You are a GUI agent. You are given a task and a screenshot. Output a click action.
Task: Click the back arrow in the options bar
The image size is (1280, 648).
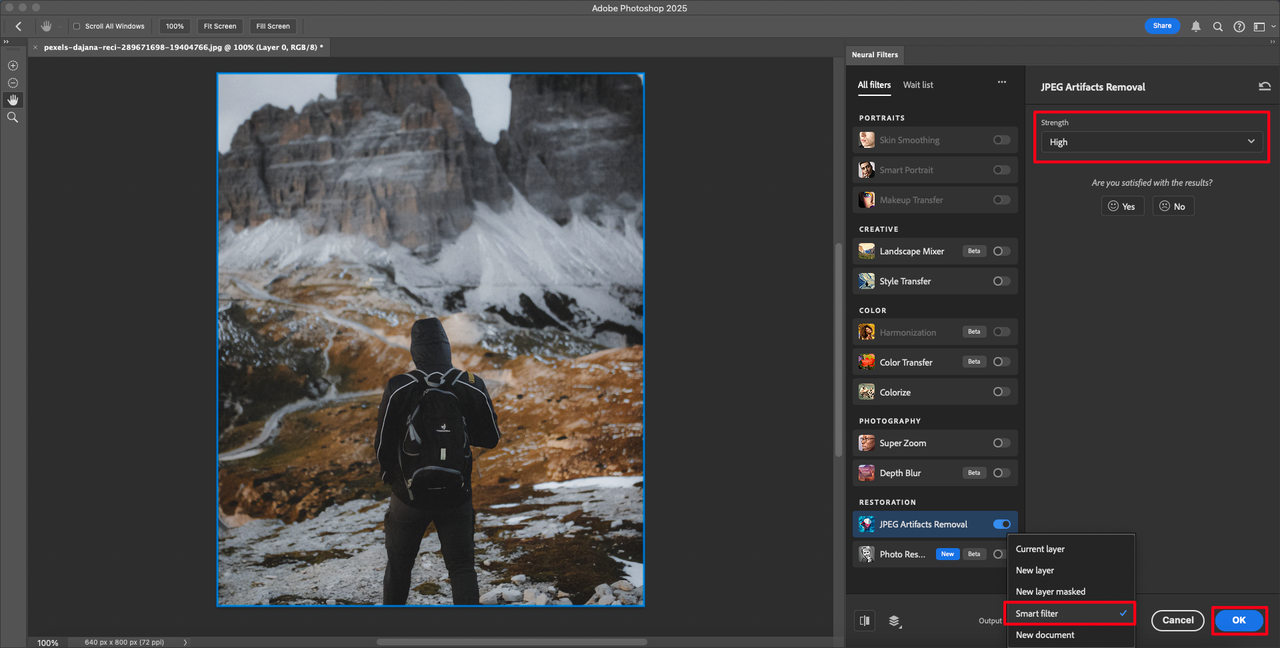(x=18, y=26)
